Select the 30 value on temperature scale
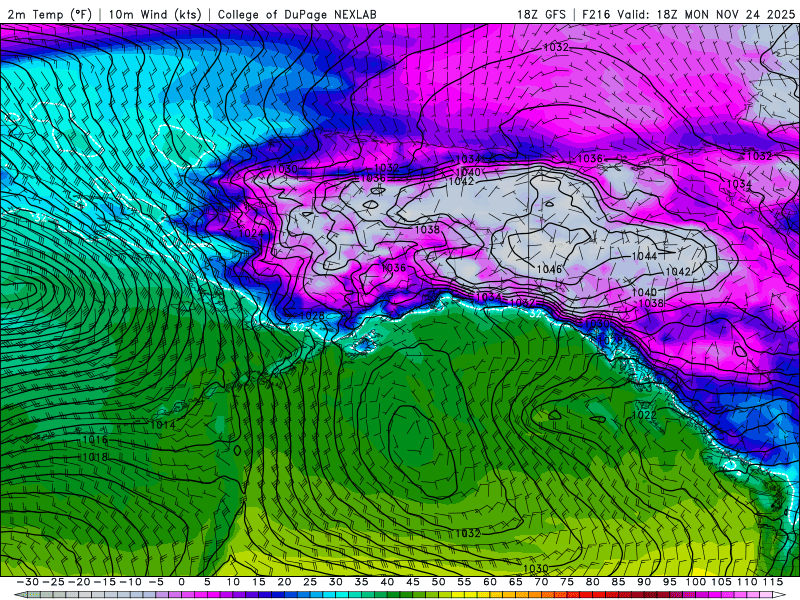The height and width of the screenshot is (600, 800). [336, 582]
